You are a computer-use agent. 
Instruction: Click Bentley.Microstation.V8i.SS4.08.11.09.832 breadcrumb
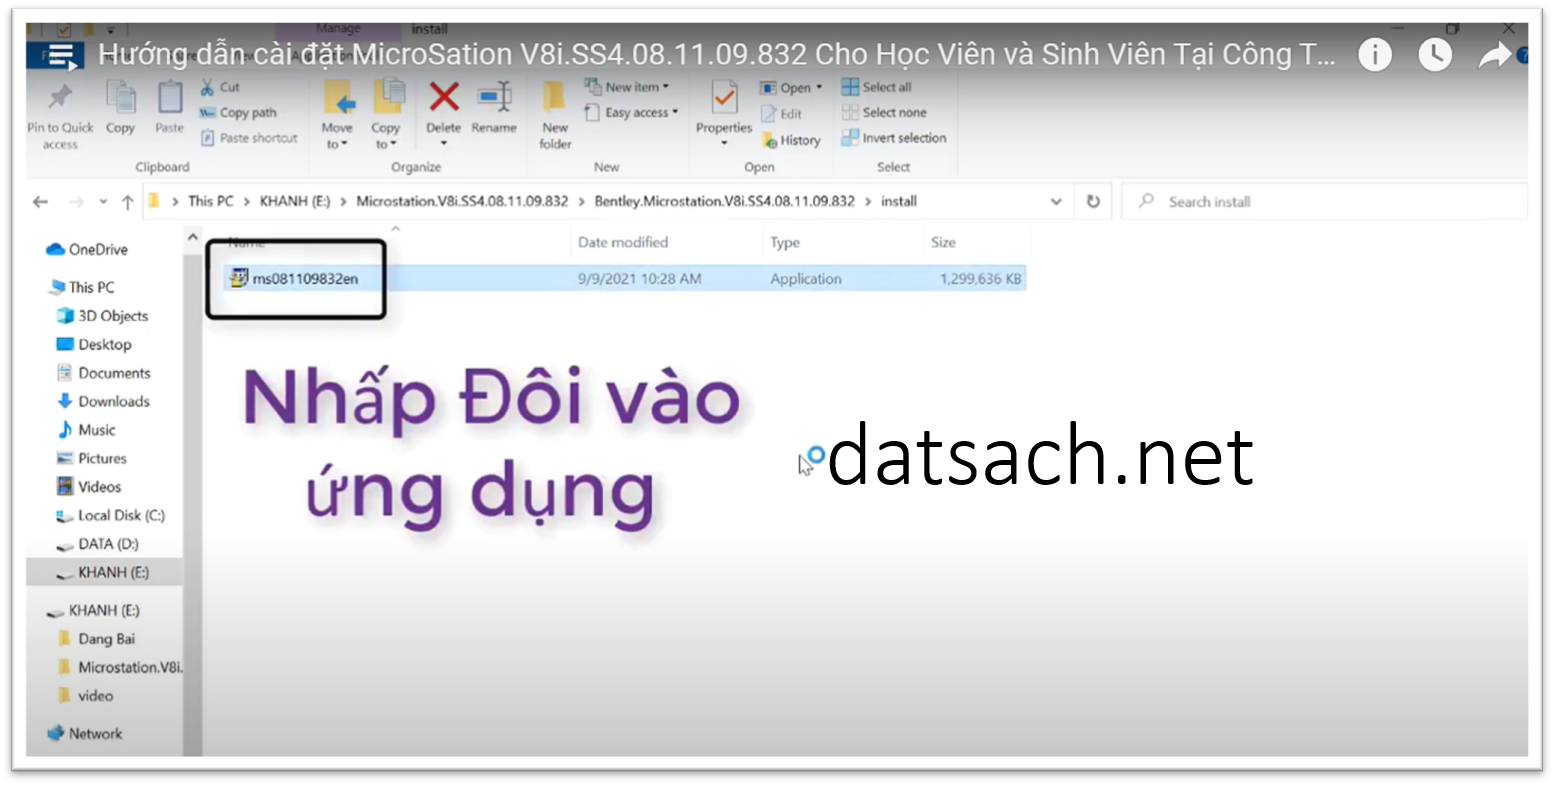(x=724, y=201)
